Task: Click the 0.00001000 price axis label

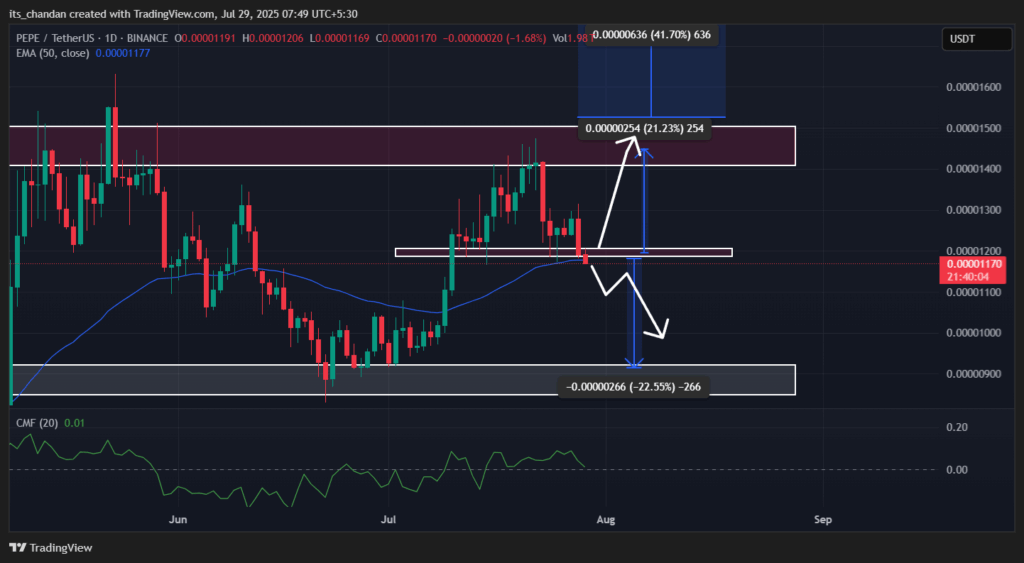Action: pyautogui.click(x=973, y=333)
